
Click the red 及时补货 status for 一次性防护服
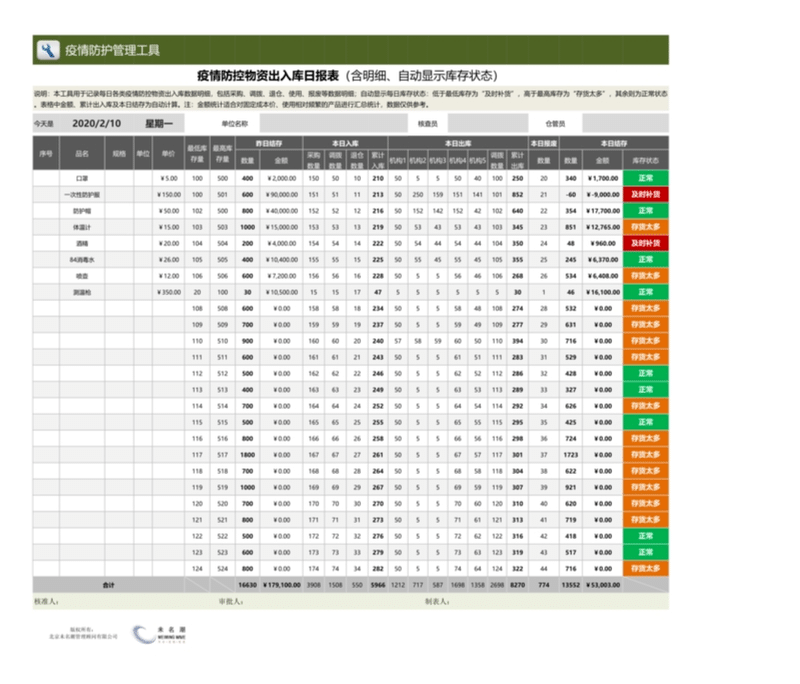click(645, 195)
